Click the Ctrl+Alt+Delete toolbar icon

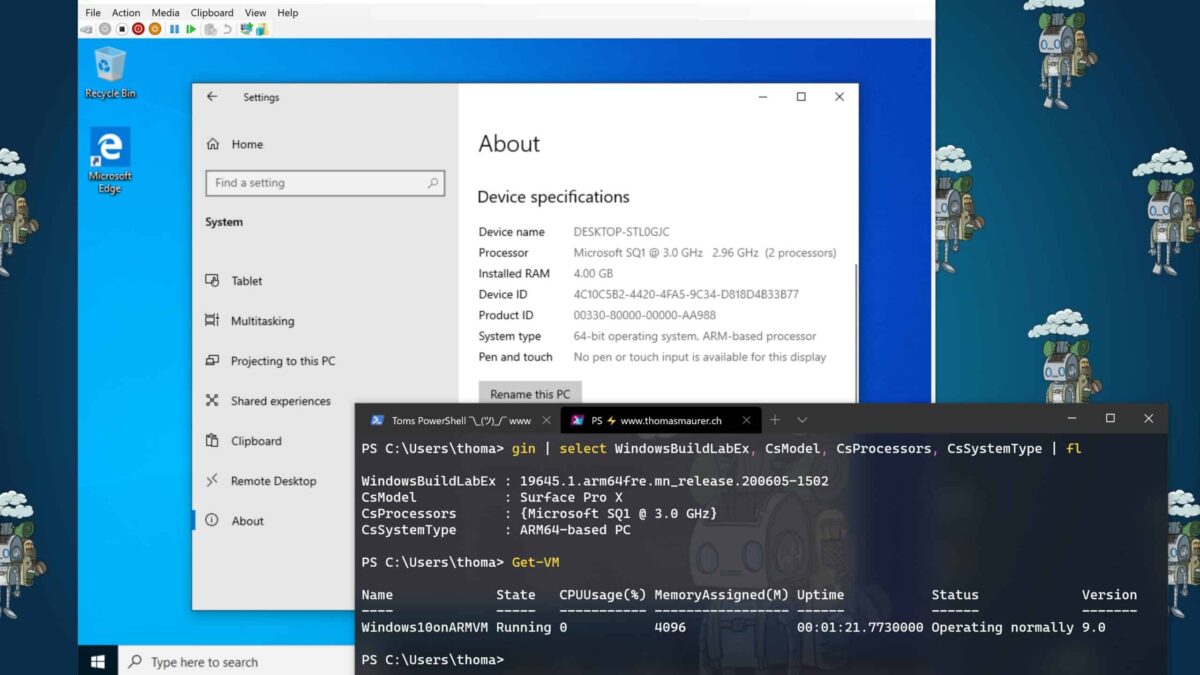[x=88, y=29]
